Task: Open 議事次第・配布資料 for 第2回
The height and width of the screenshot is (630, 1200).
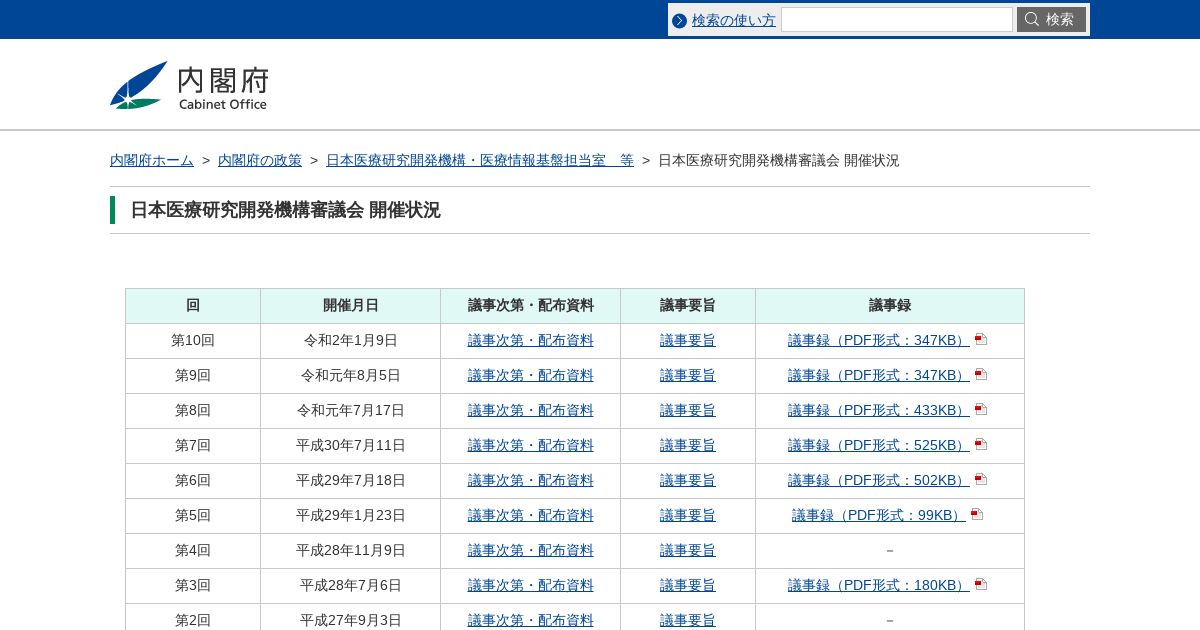Action: point(531,620)
